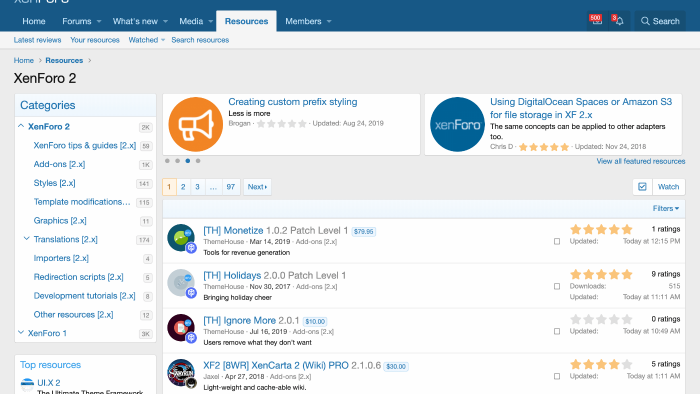Open Development tutorials [2.x] category
The width and height of the screenshot is (700, 394).
click(x=84, y=295)
